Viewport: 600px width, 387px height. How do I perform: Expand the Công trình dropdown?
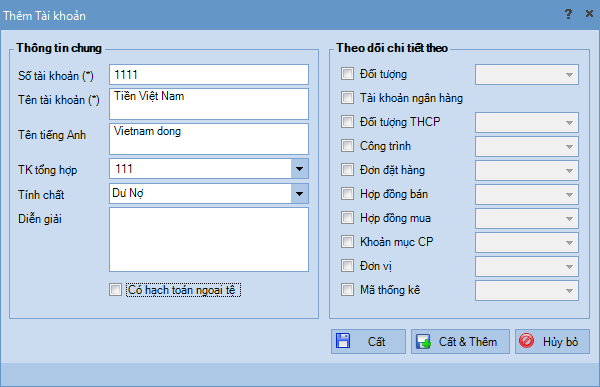click(527, 147)
